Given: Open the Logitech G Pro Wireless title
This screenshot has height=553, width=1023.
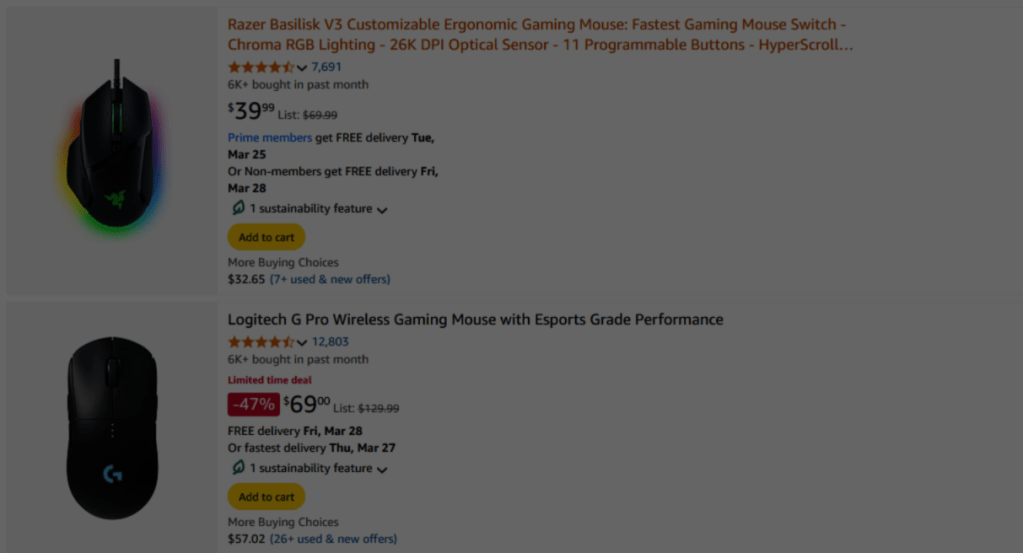Looking at the screenshot, I should click(475, 320).
